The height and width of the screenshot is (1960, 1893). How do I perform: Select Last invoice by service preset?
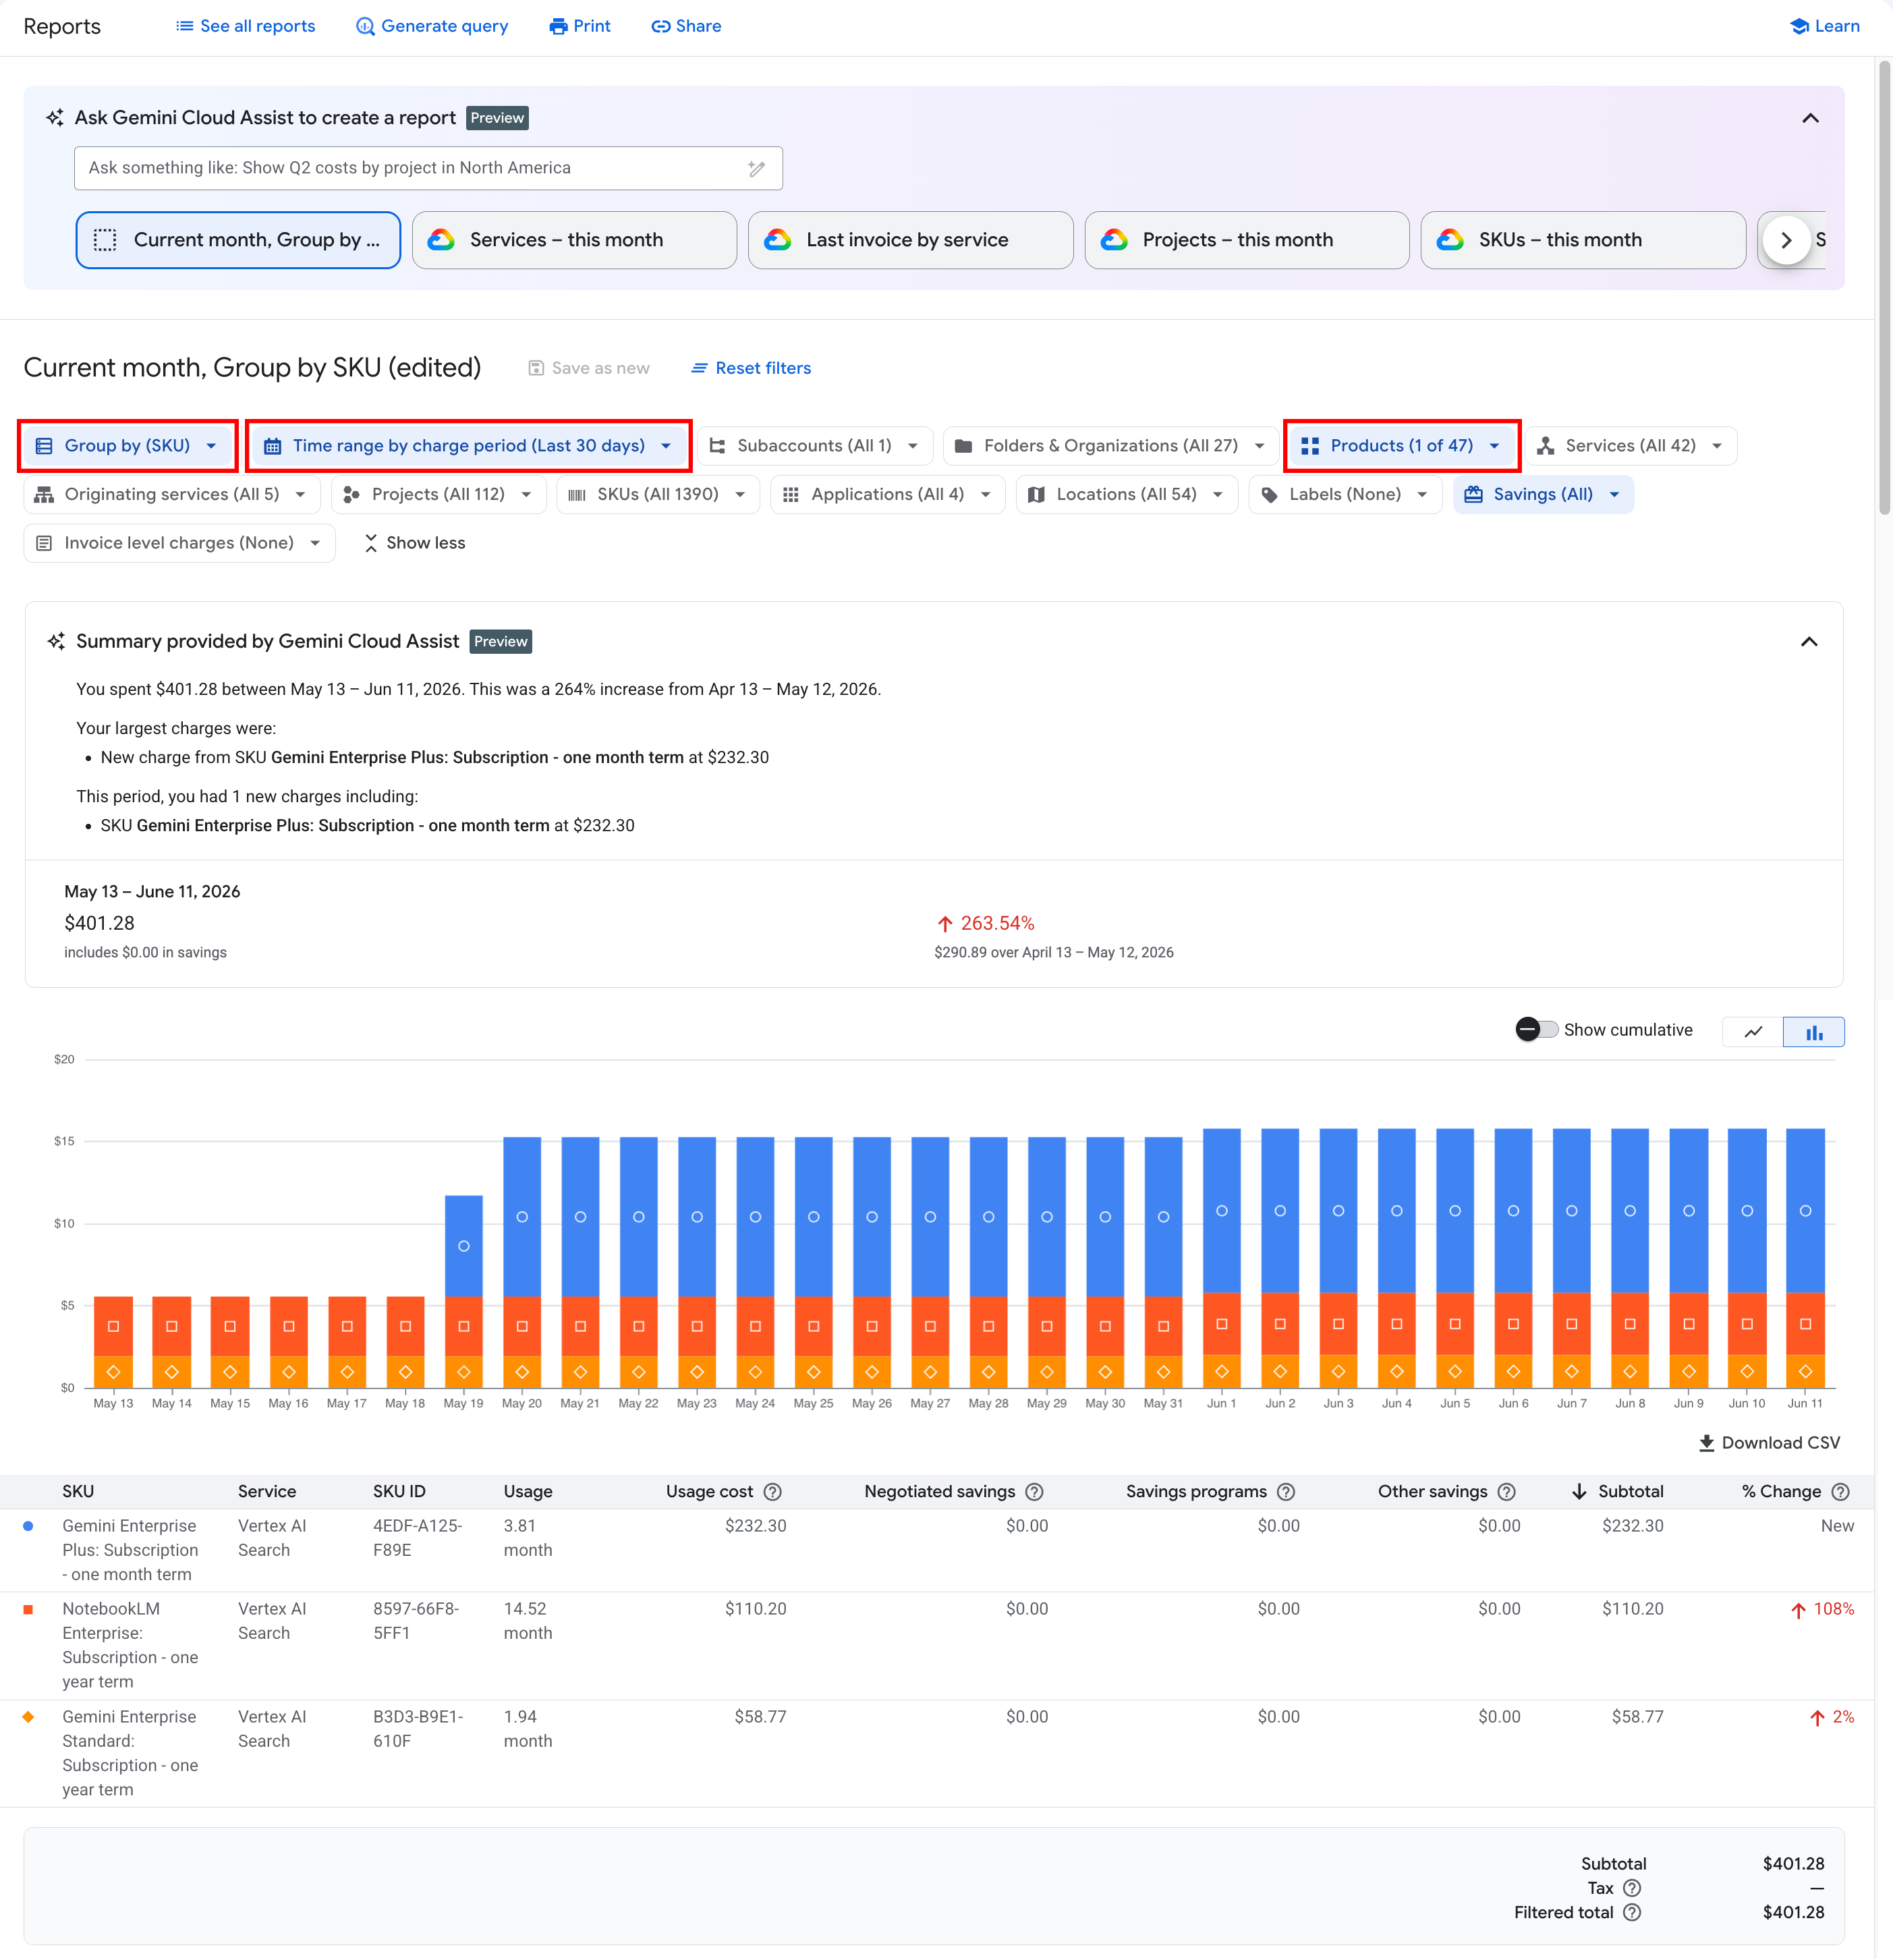point(910,240)
